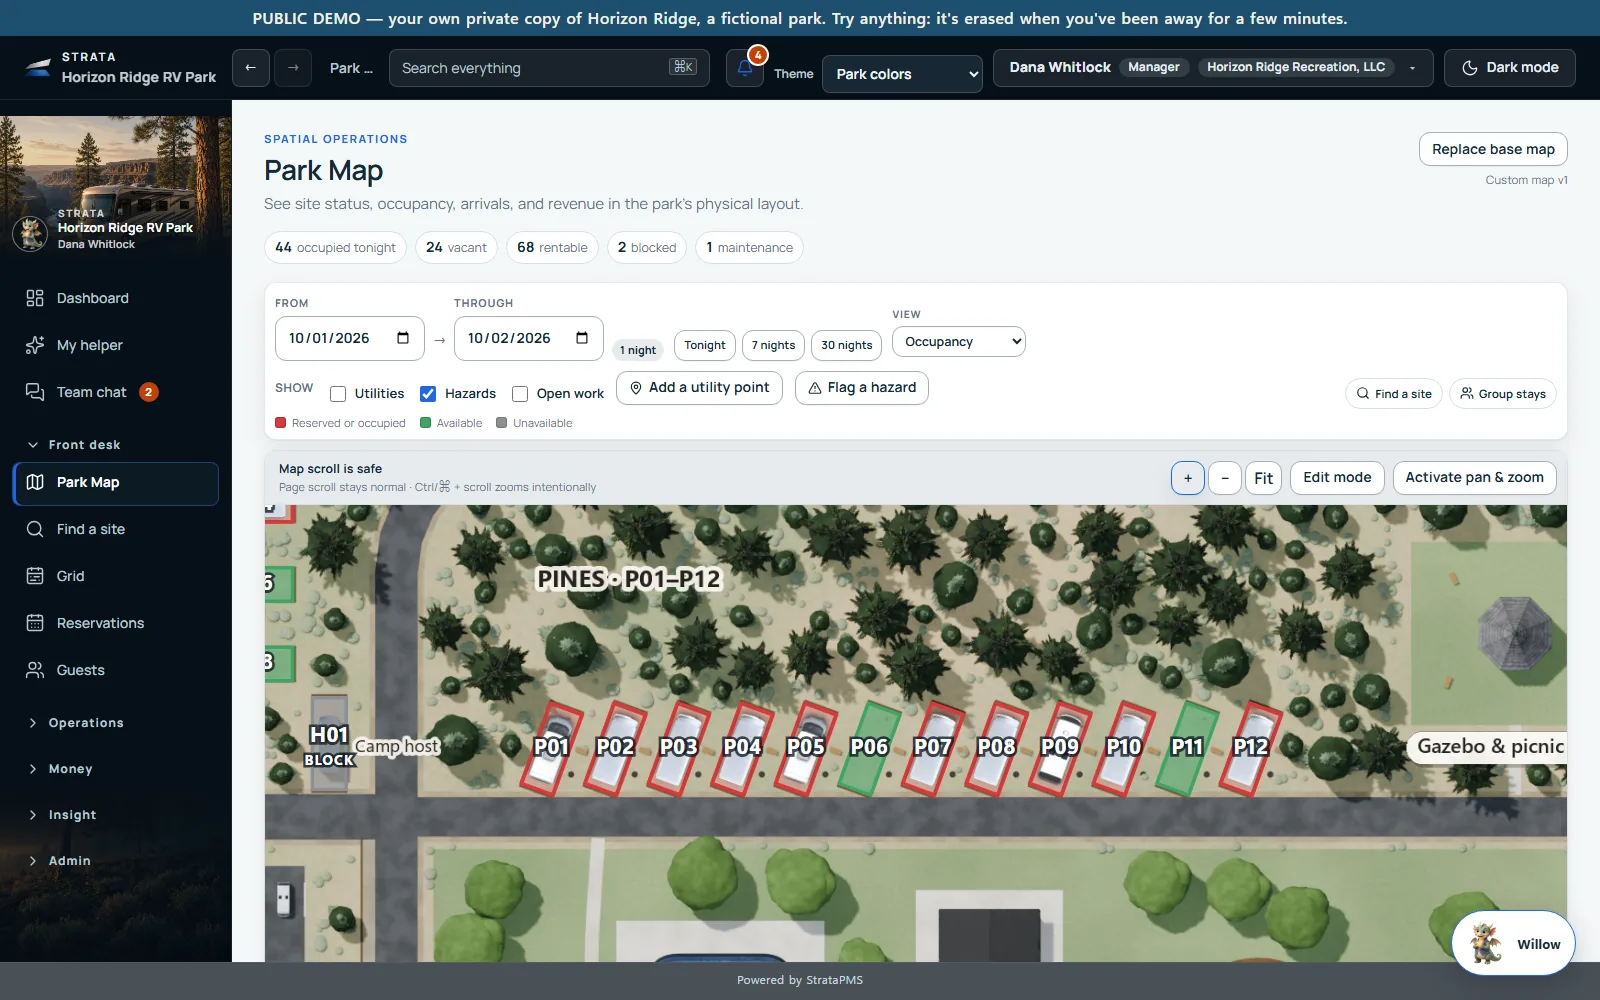Open Team chat from the sidebar
Screen dimensions: 1600x1000
click(x=116, y=392)
